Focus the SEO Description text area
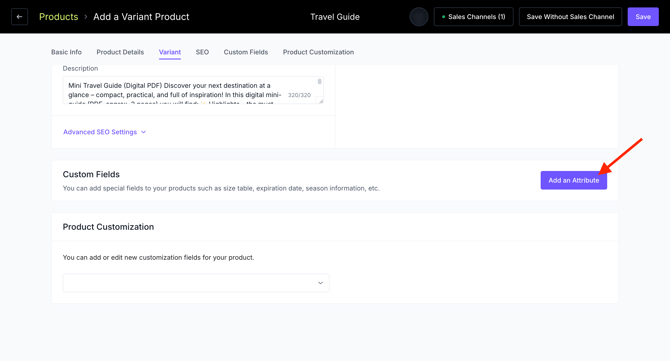670x361 pixels. pos(193,90)
